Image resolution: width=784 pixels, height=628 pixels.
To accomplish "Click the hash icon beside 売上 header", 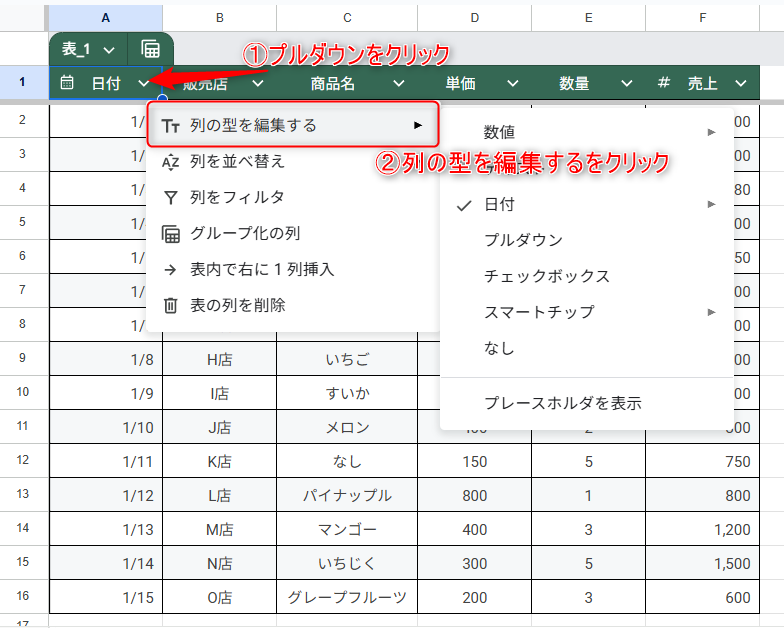I will [x=663, y=84].
